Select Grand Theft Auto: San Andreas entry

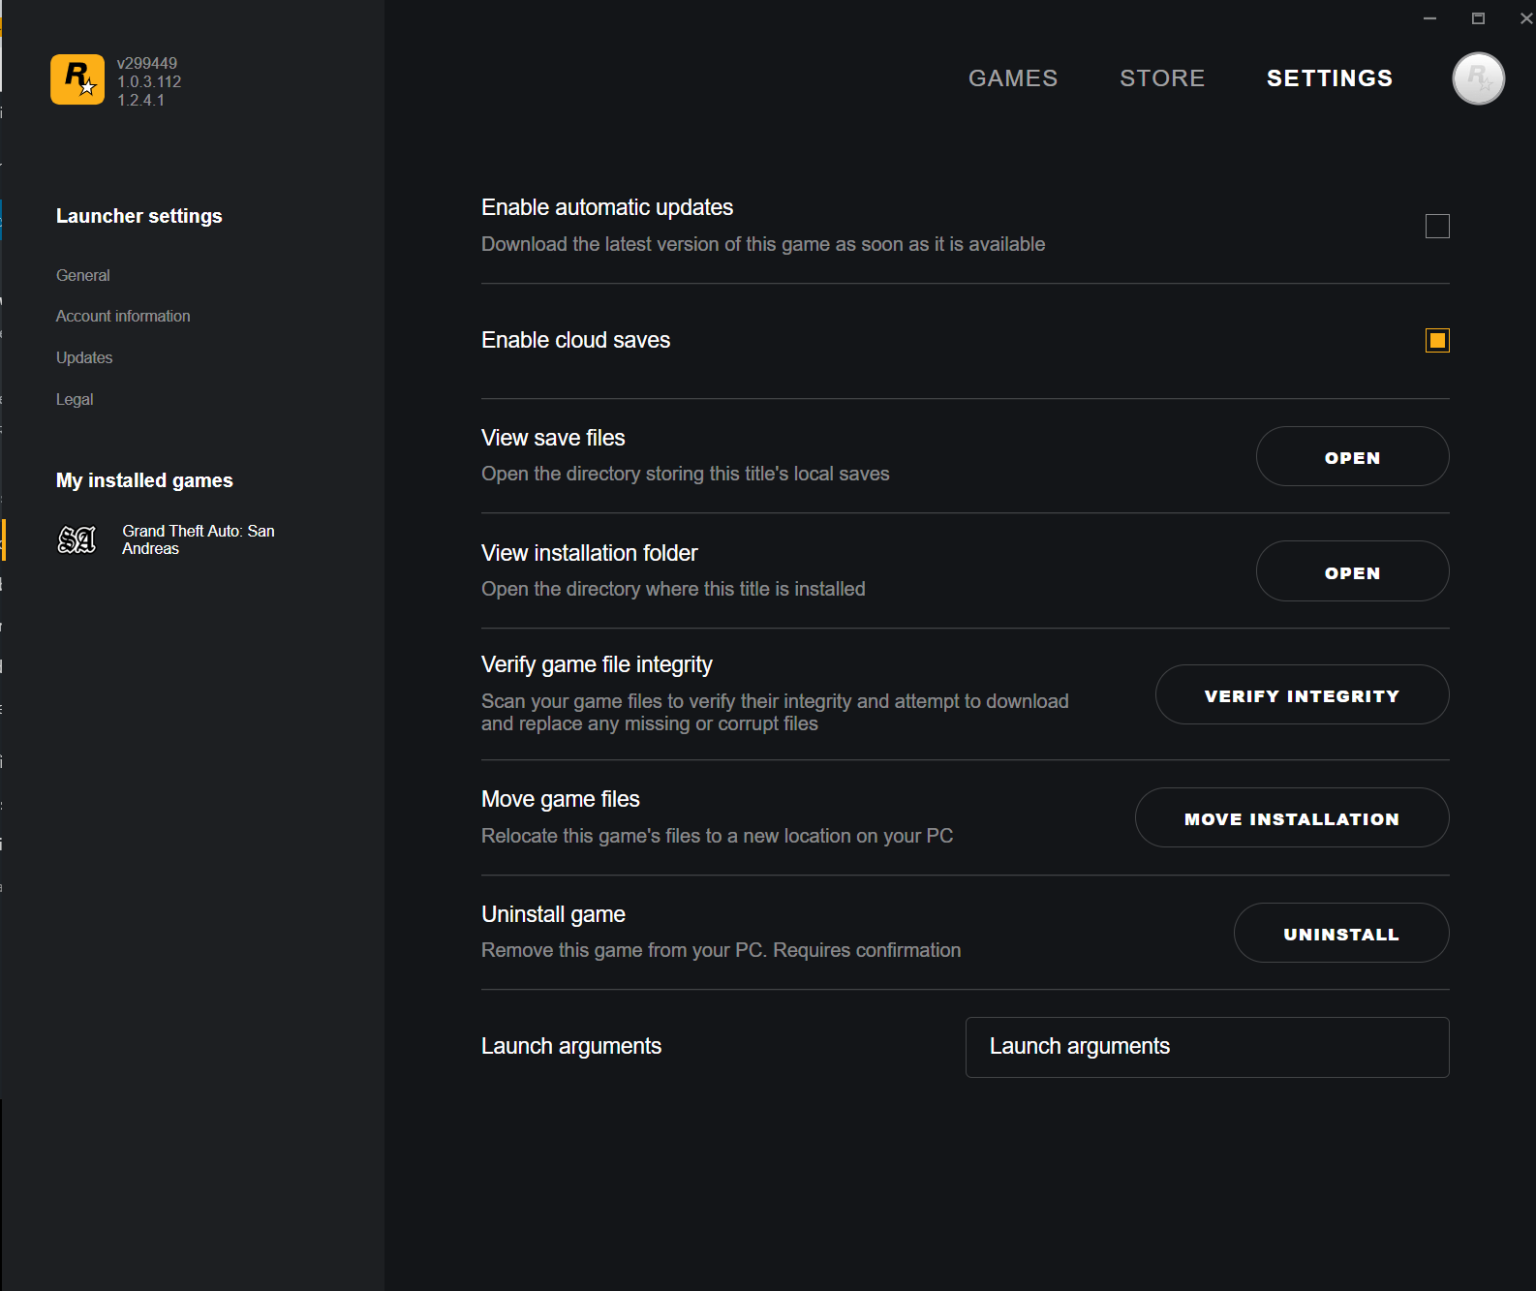click(198, 540)
